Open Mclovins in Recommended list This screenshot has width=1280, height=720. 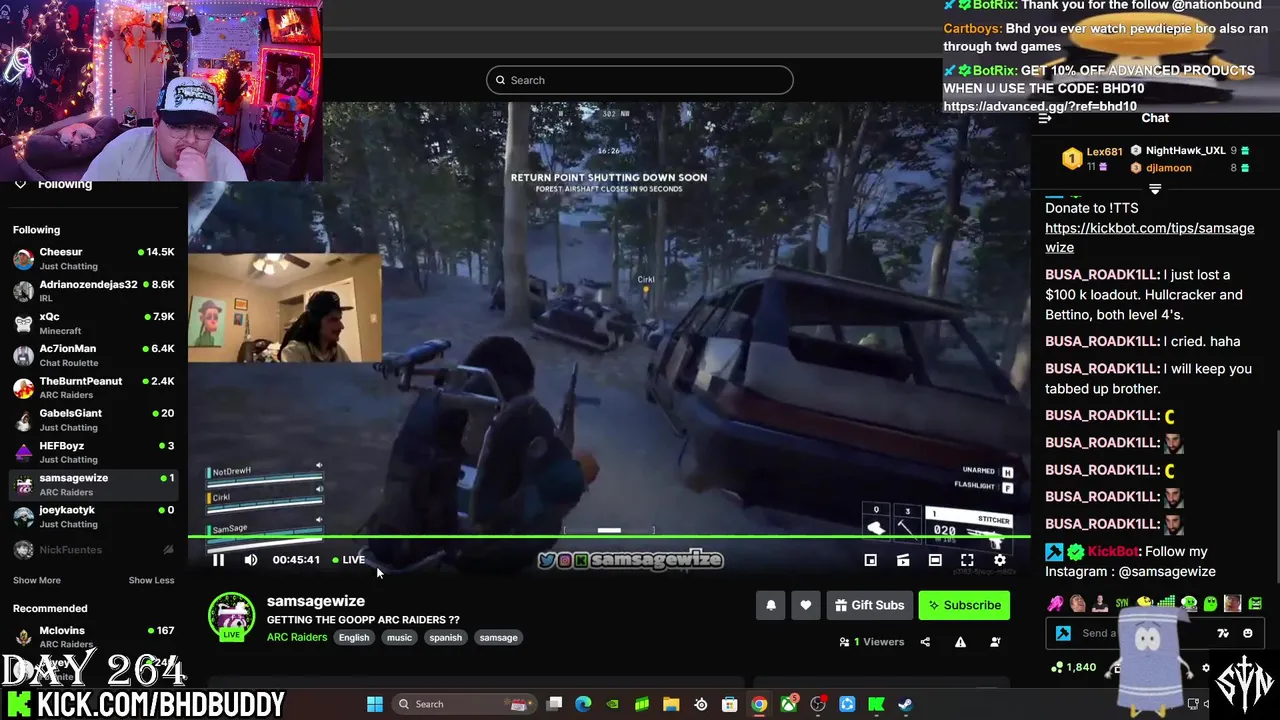94,636
